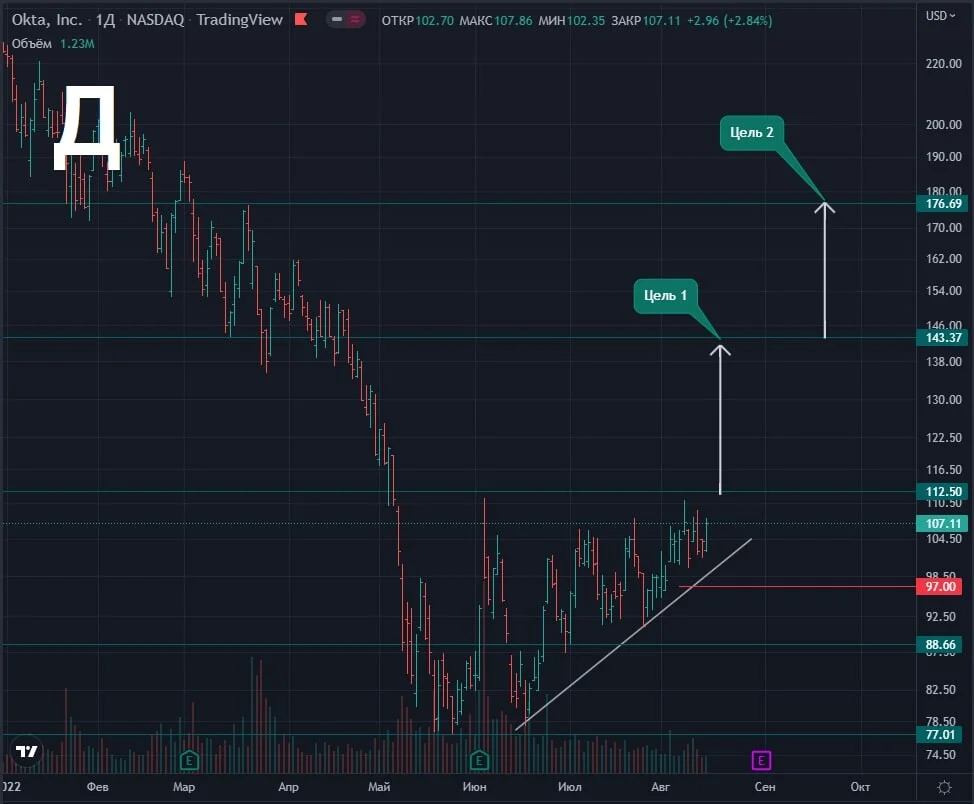Click the price change +2.96 (+2.84%)
Image resolution: width=974 pixels, height=804 pixels.
coord(729,21)
